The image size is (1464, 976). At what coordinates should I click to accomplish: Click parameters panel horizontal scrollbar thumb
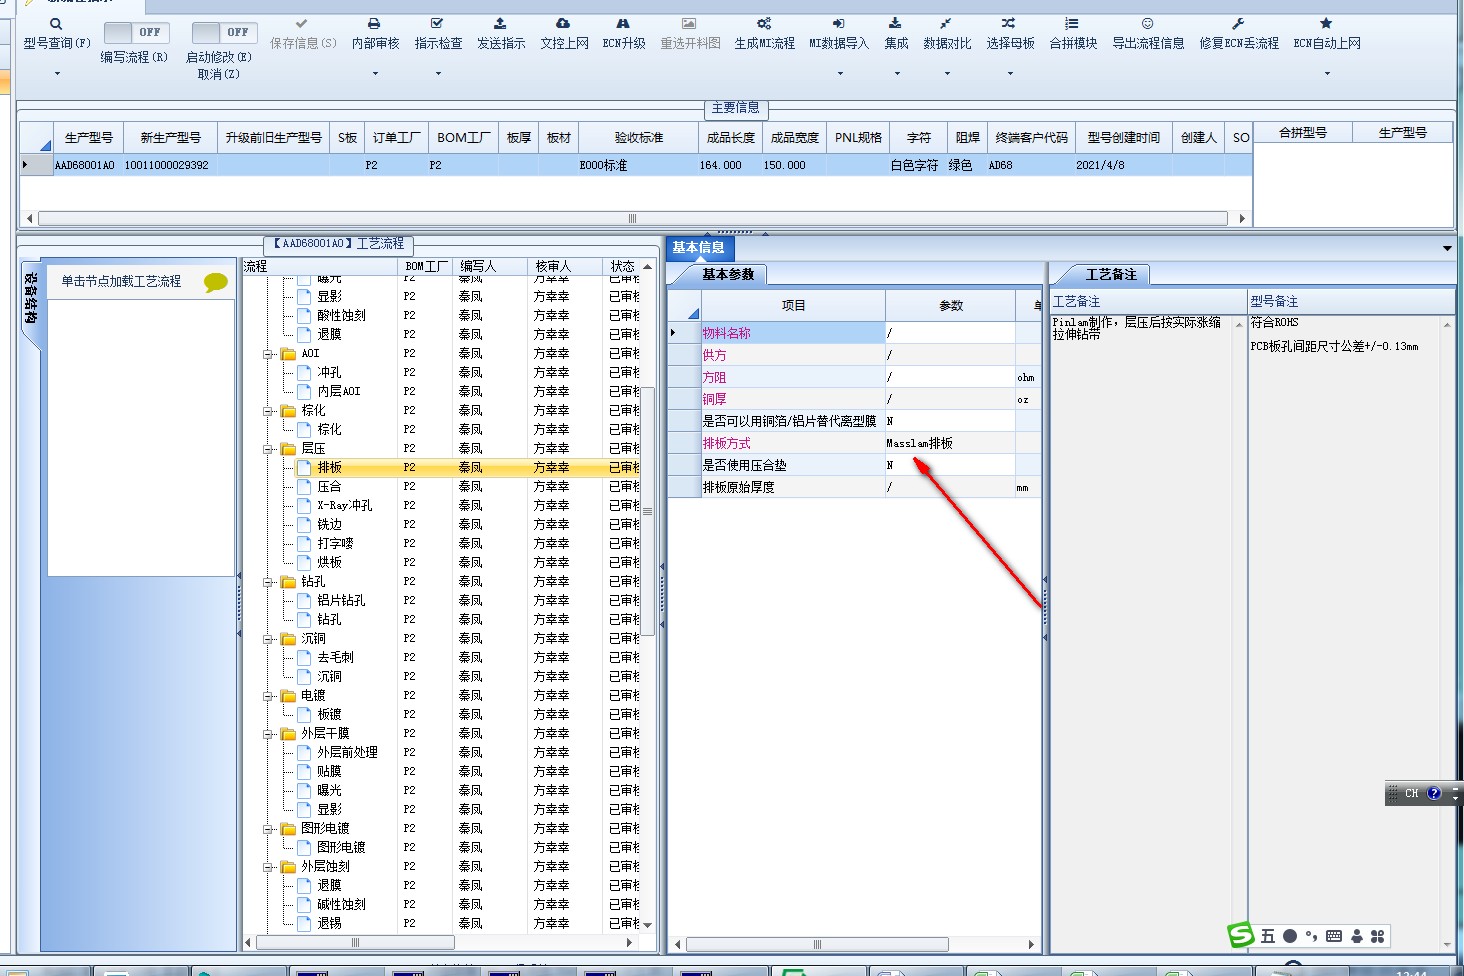point(816,944)
